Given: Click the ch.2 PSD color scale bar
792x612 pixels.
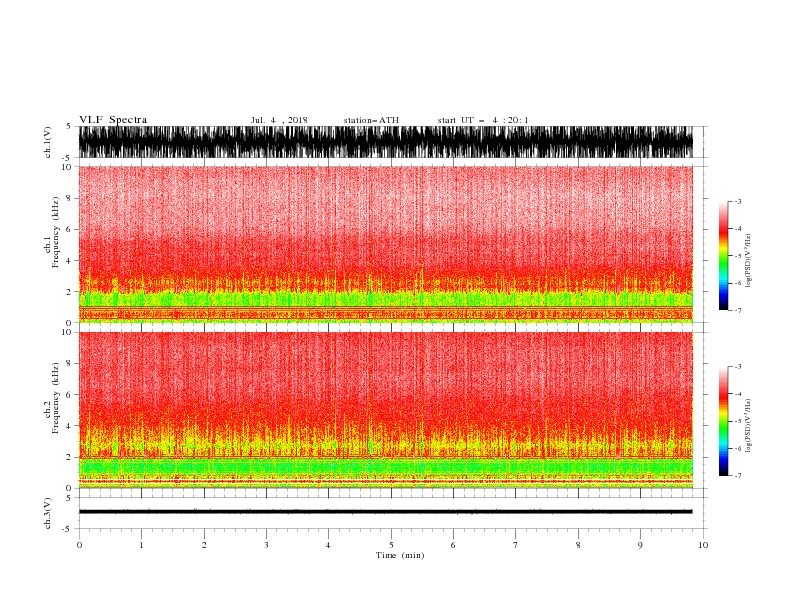Looking at the screenshot, I should pyautogui.click(x=723, y=421).
